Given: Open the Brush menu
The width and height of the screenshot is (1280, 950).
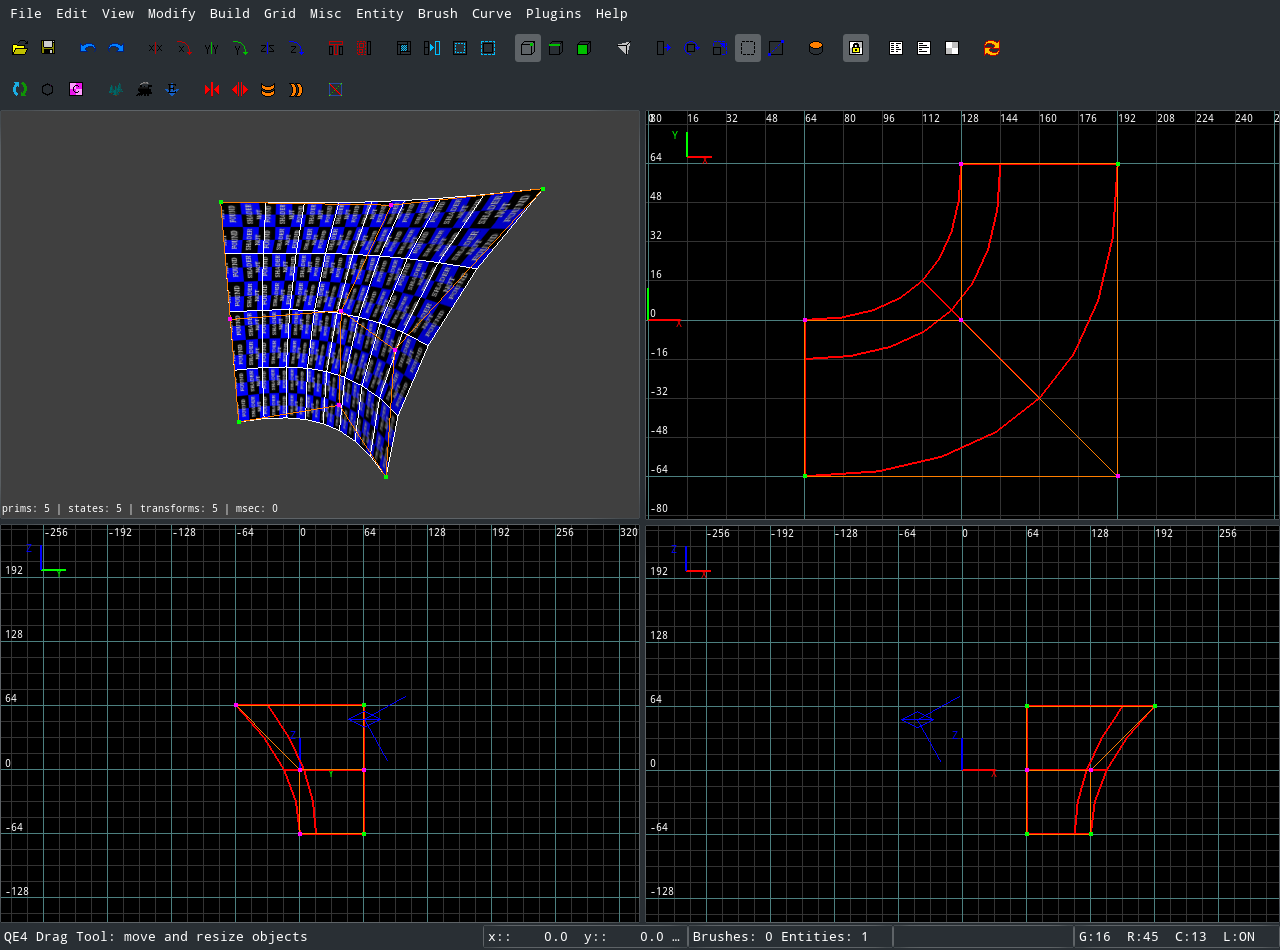Looking at the screenshot, I should pyautogui.click(x=437, y=13).
